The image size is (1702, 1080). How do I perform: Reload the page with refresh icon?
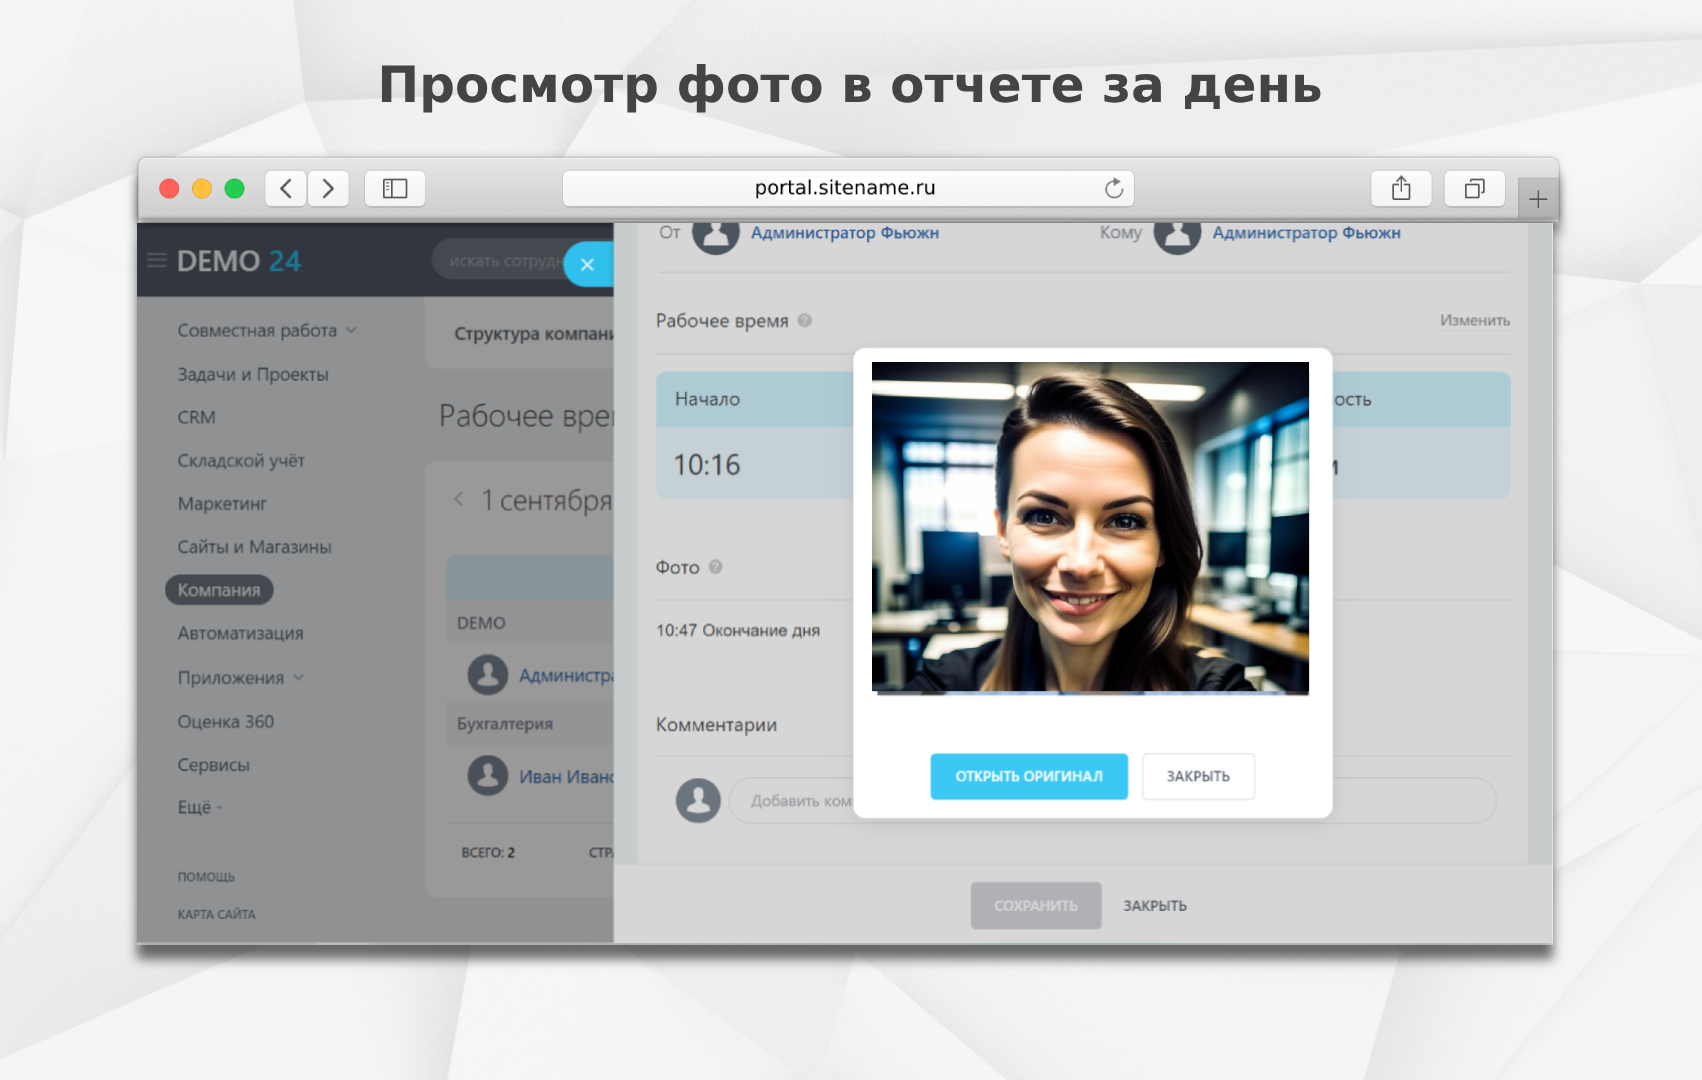[1114, 188]
